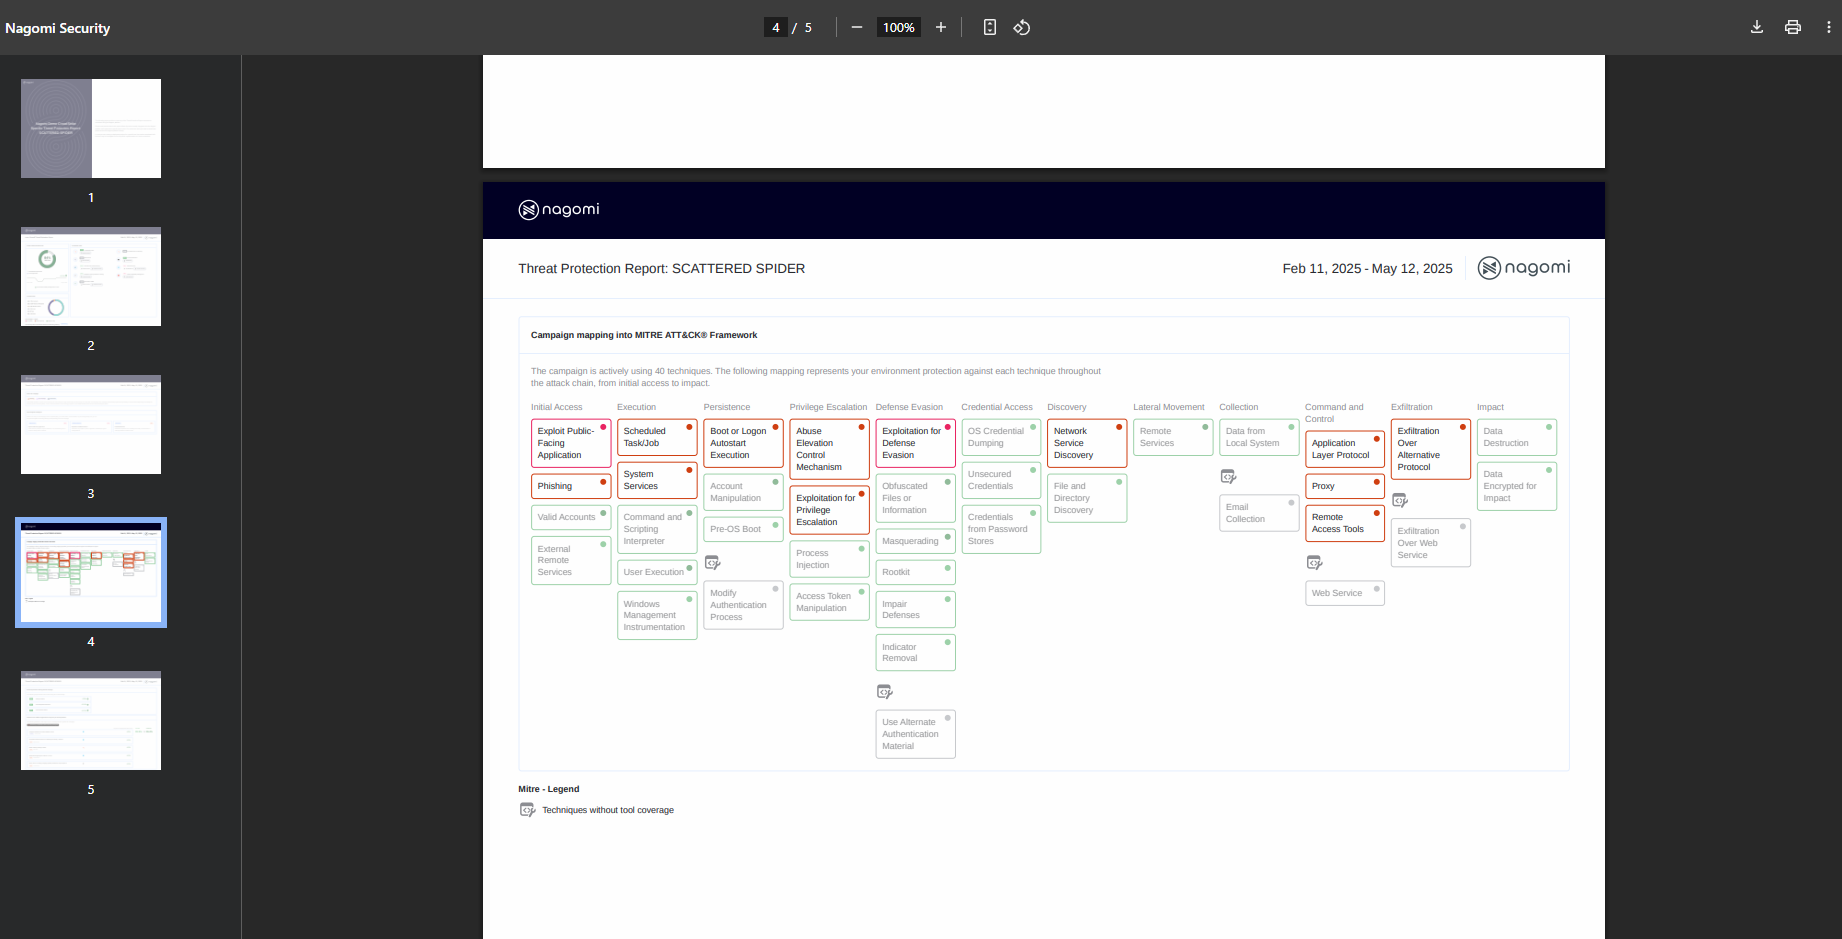
Task: Click the fit to page icon
Action: (990, 27)
